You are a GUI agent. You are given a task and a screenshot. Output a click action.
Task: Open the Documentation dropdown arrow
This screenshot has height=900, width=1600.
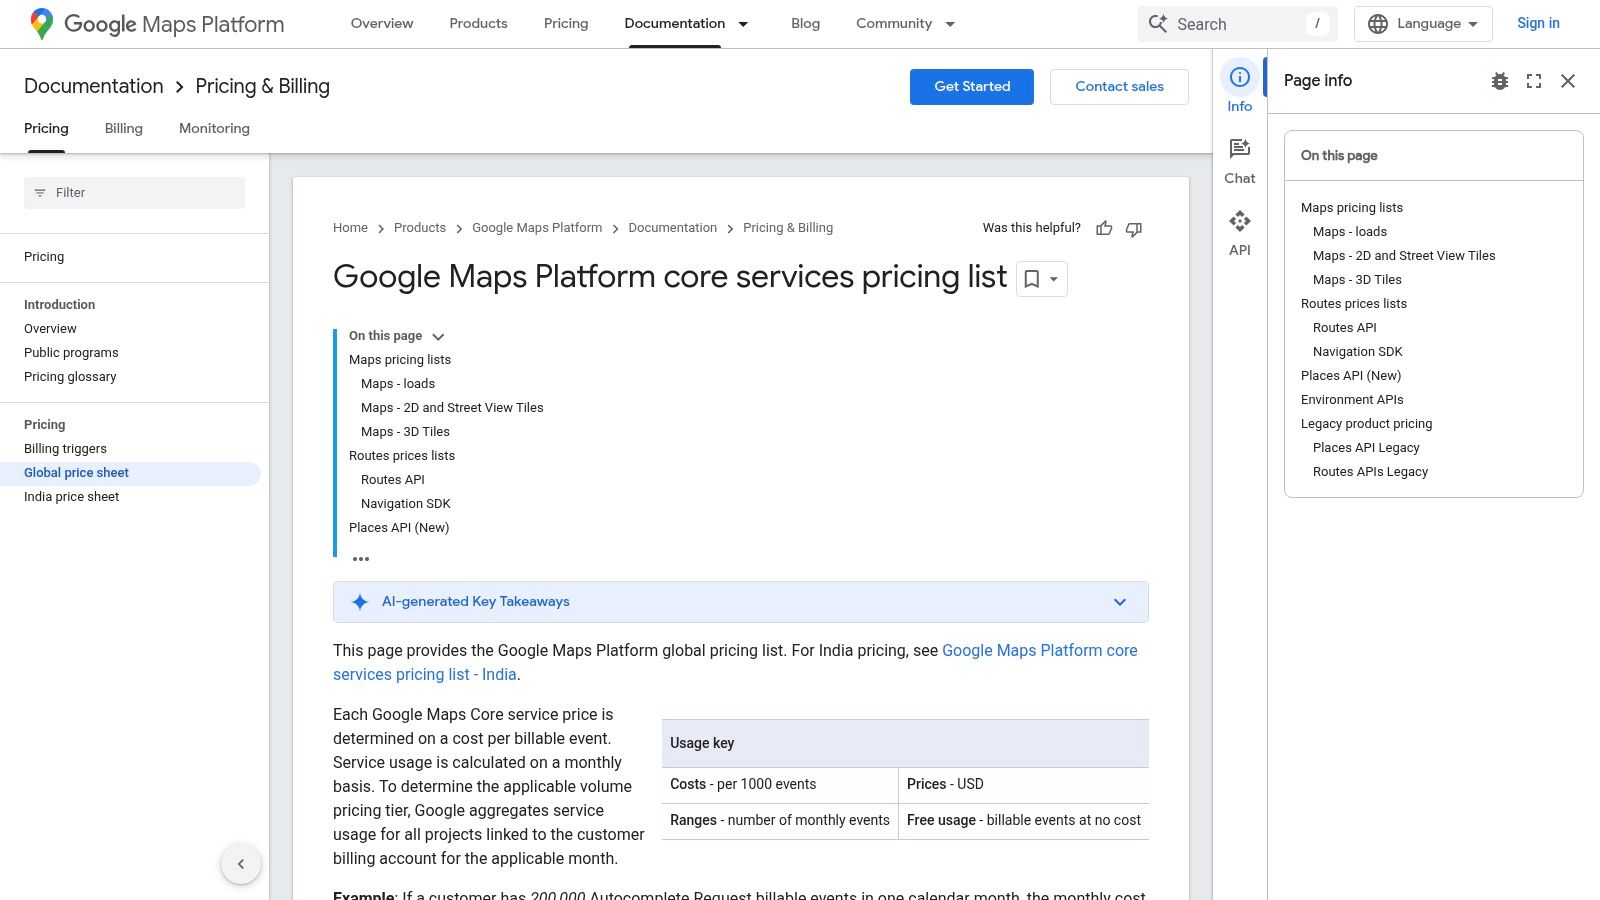(743, 24)
